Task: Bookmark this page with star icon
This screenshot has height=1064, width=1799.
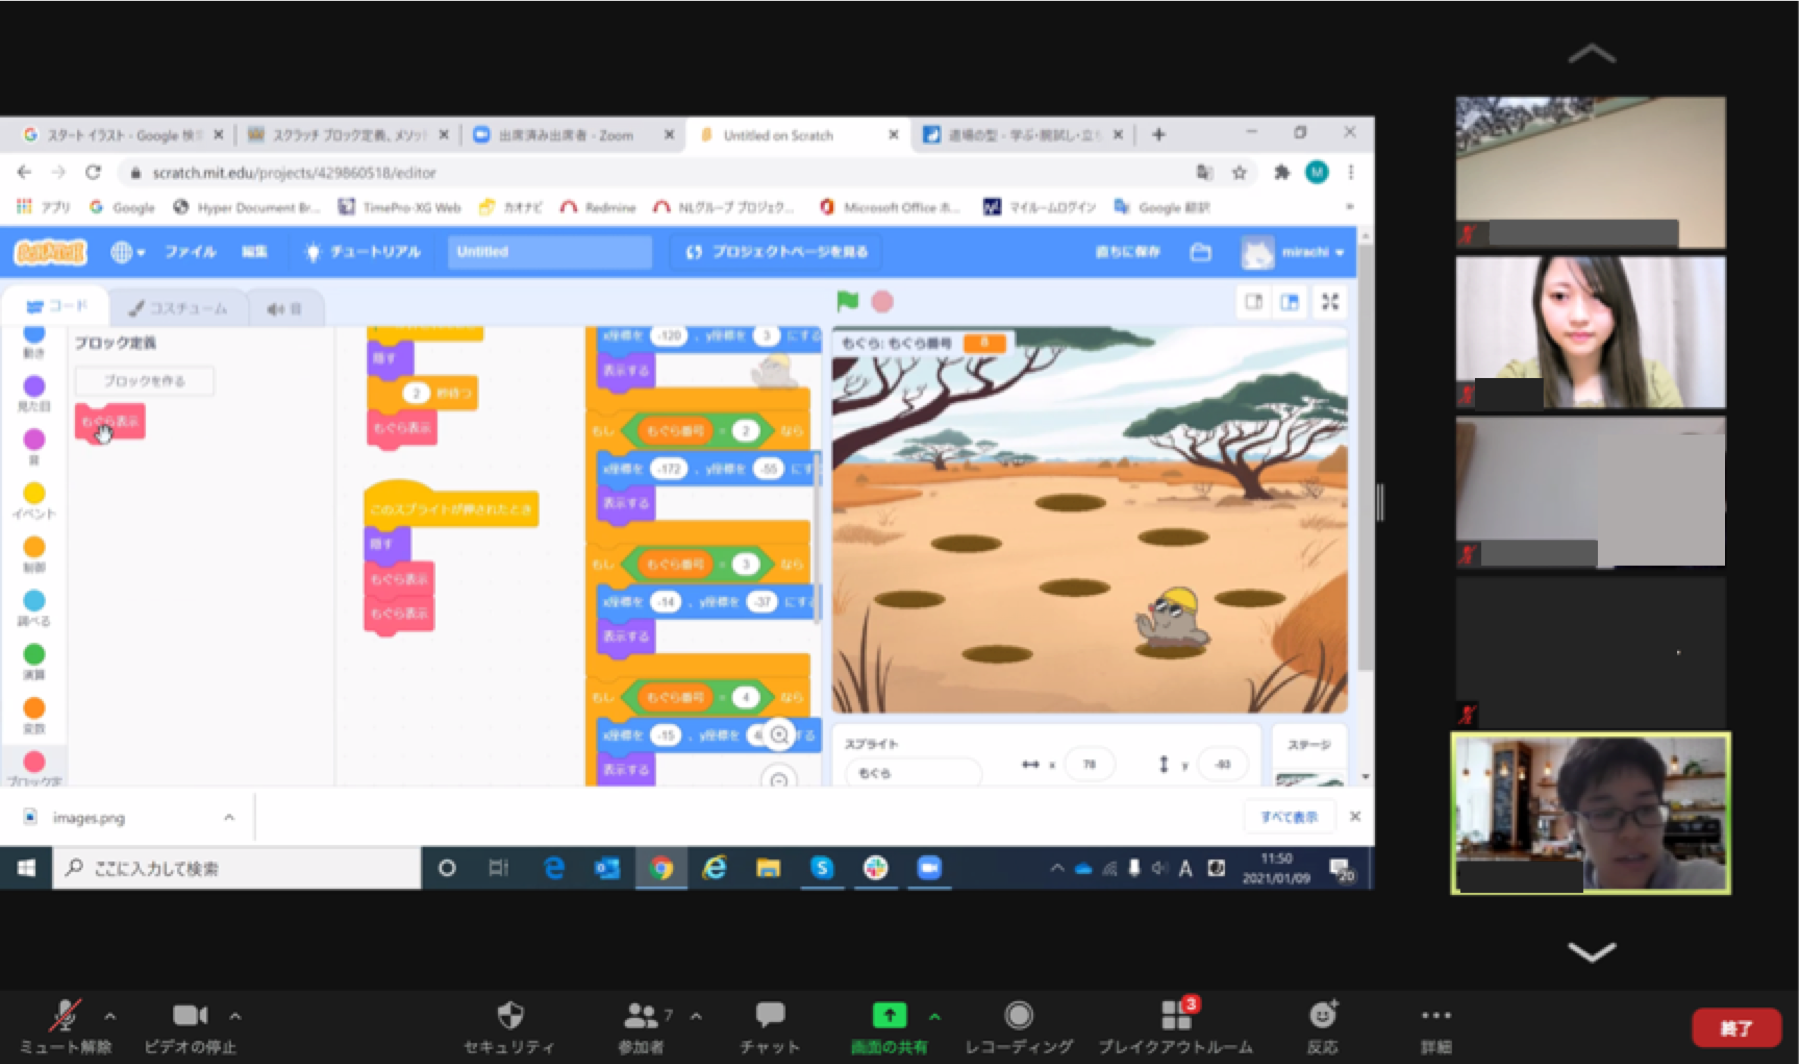Action: (x=1239, y=172)
